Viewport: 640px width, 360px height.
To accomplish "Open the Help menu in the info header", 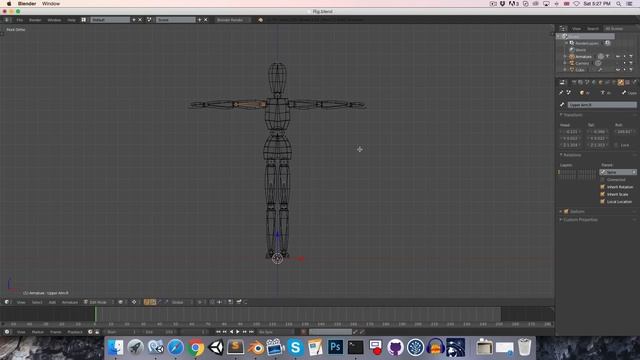I will [71, 20].
